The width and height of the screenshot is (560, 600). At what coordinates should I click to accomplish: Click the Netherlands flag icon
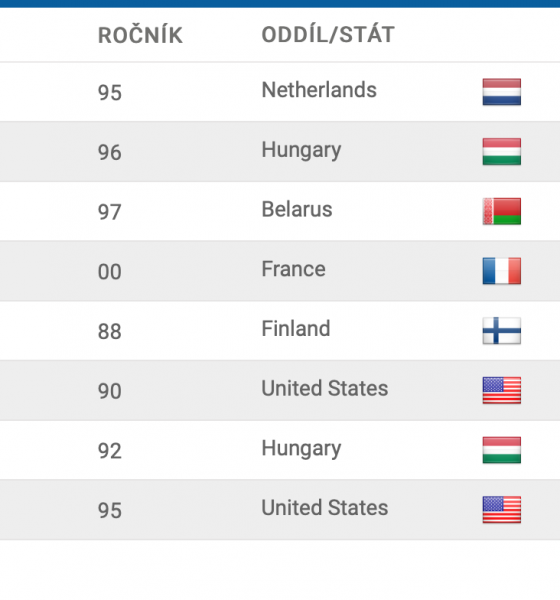[501, 92]
